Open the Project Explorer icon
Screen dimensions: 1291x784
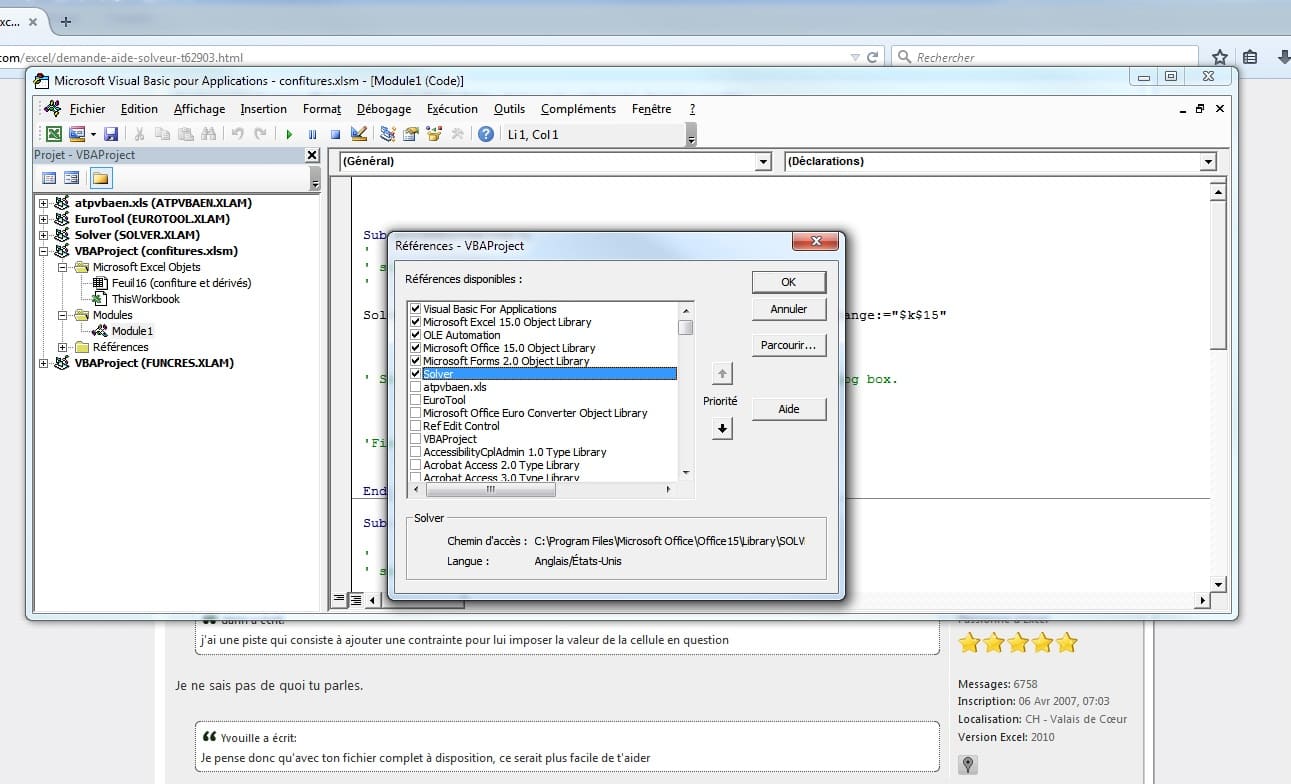tap(388, 134)
